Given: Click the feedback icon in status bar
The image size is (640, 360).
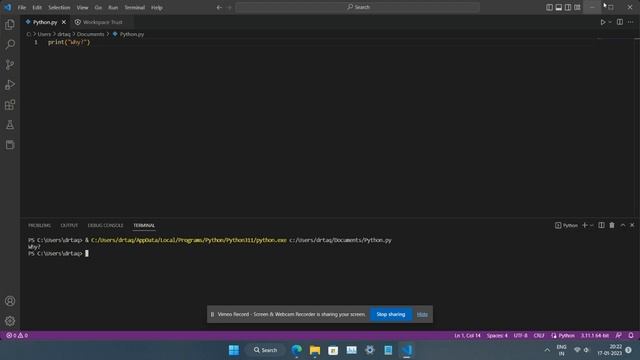Looking at the screenshot, I should [x=619, y=336].
